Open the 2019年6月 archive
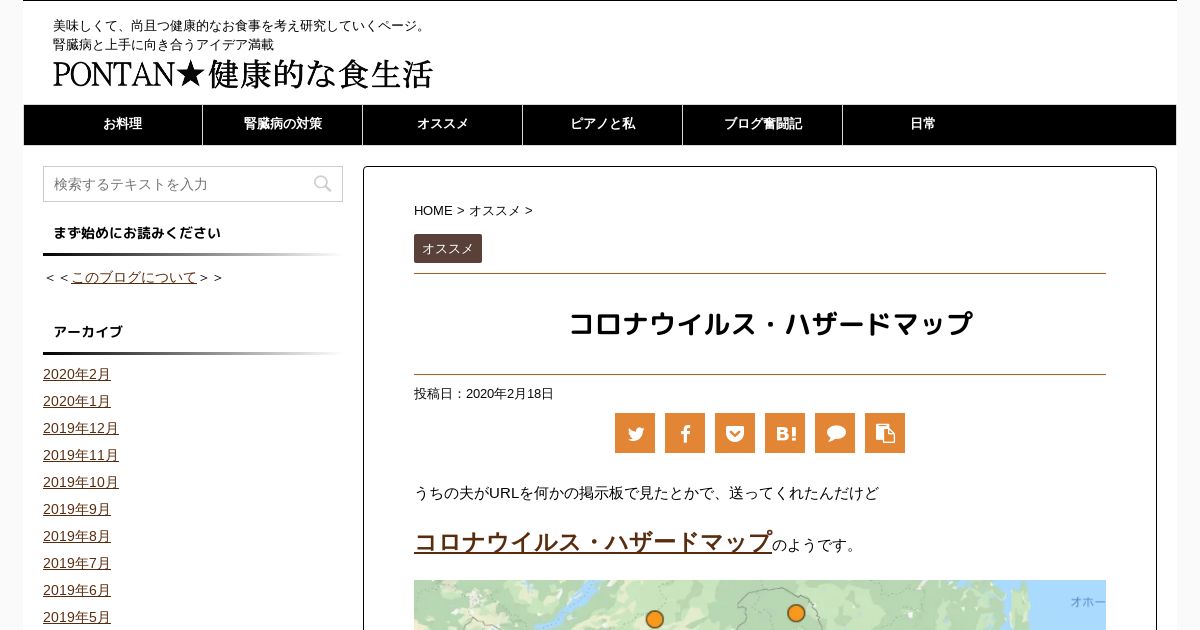1200x630 pixels. (x=77, y=590)
